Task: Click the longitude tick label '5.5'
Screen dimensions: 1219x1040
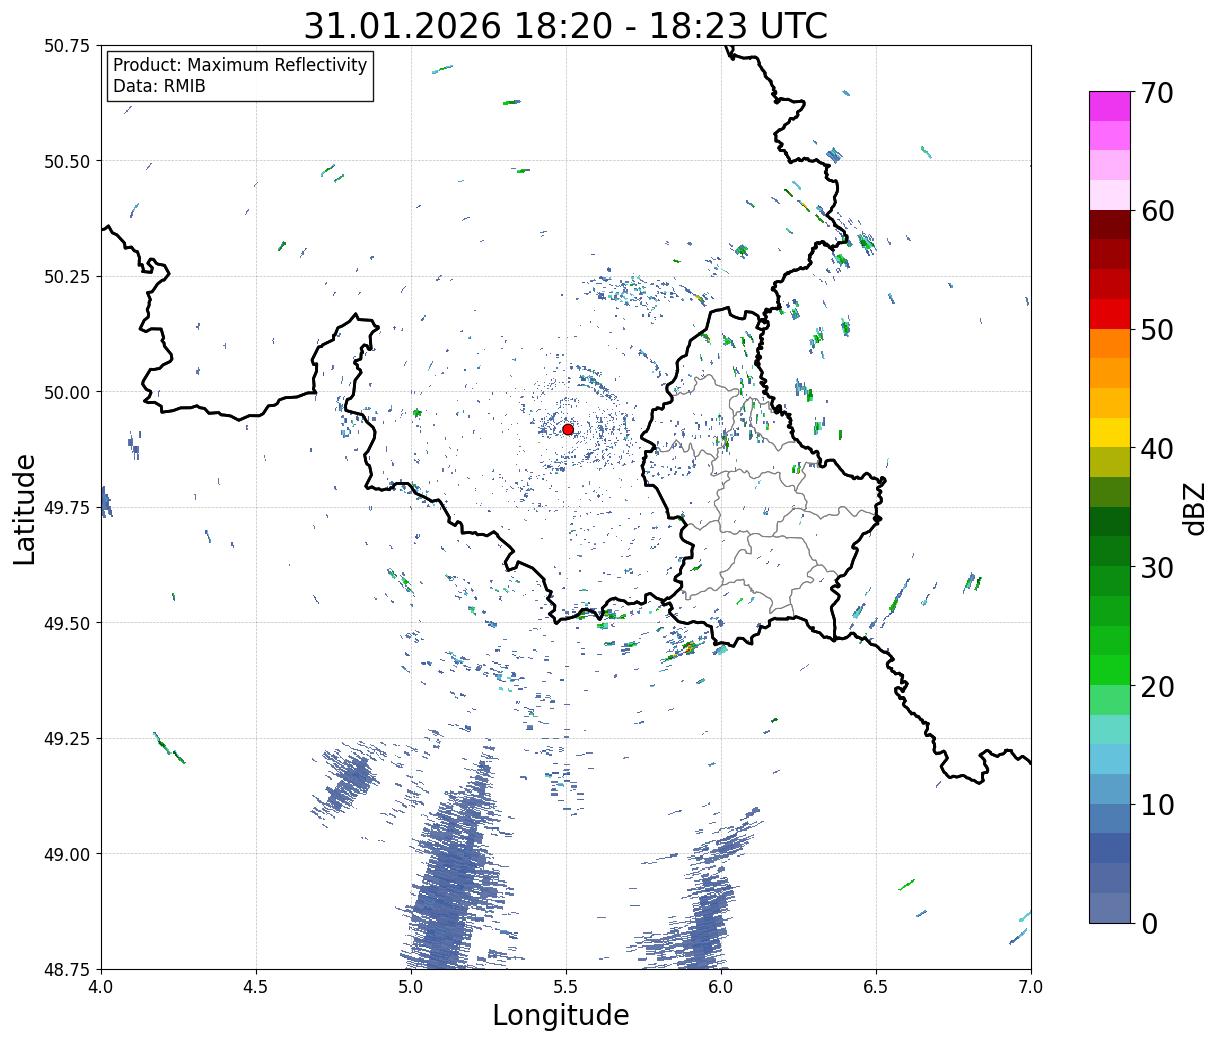Action: tap(566, 987)
